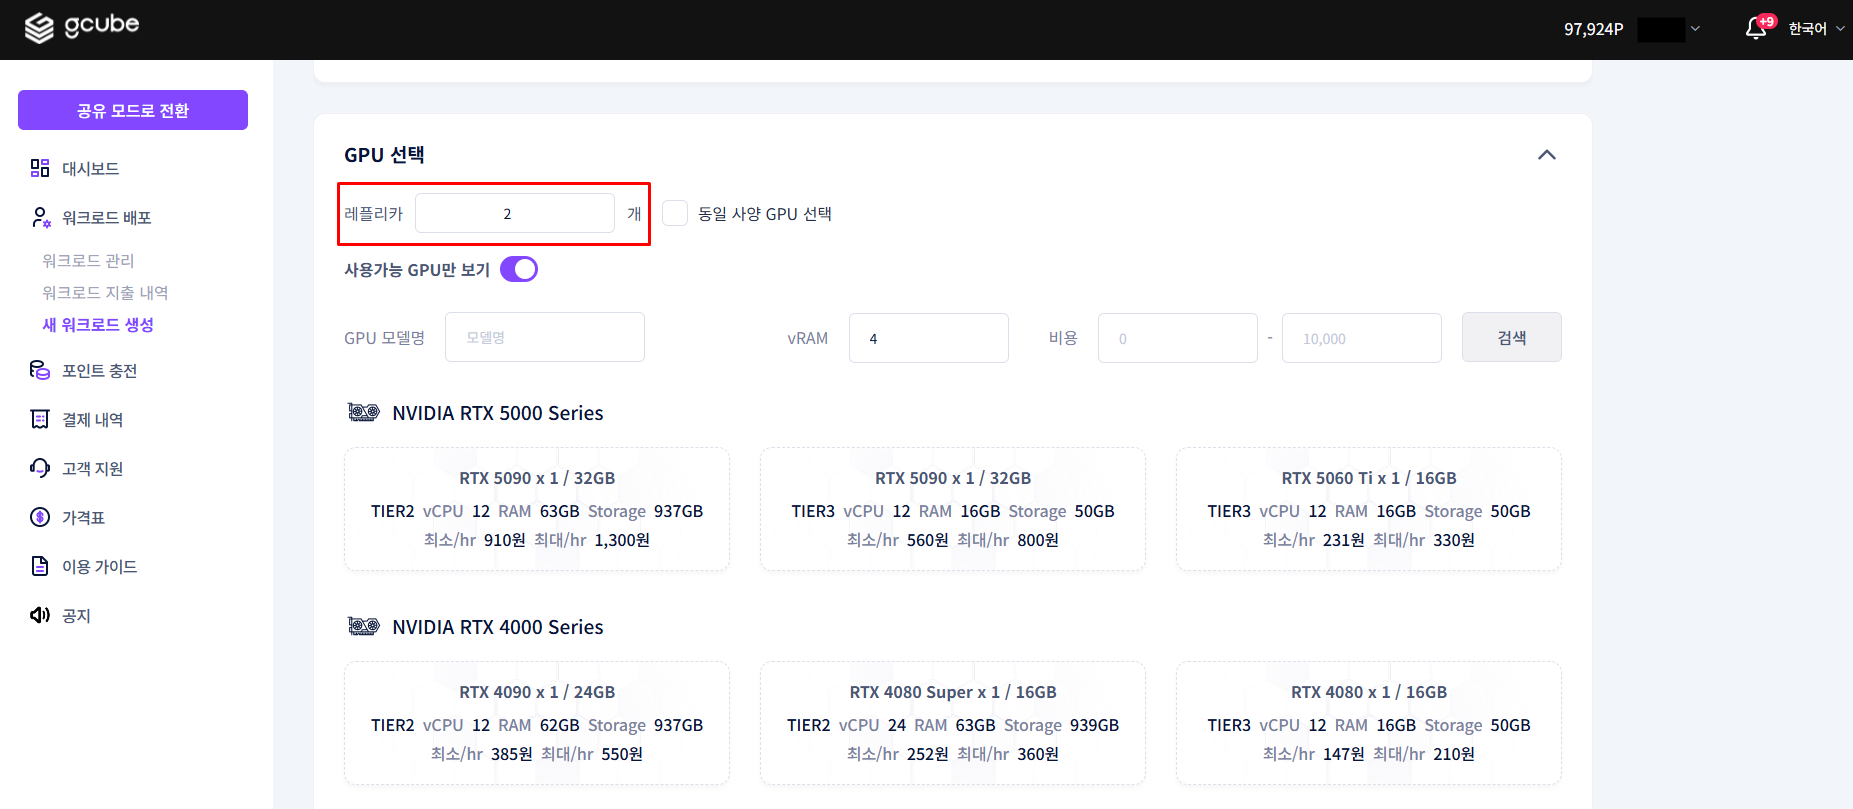The image size is (1853, 809).
Task: Click the notice megaphone icon
Action: pos(40,615)
